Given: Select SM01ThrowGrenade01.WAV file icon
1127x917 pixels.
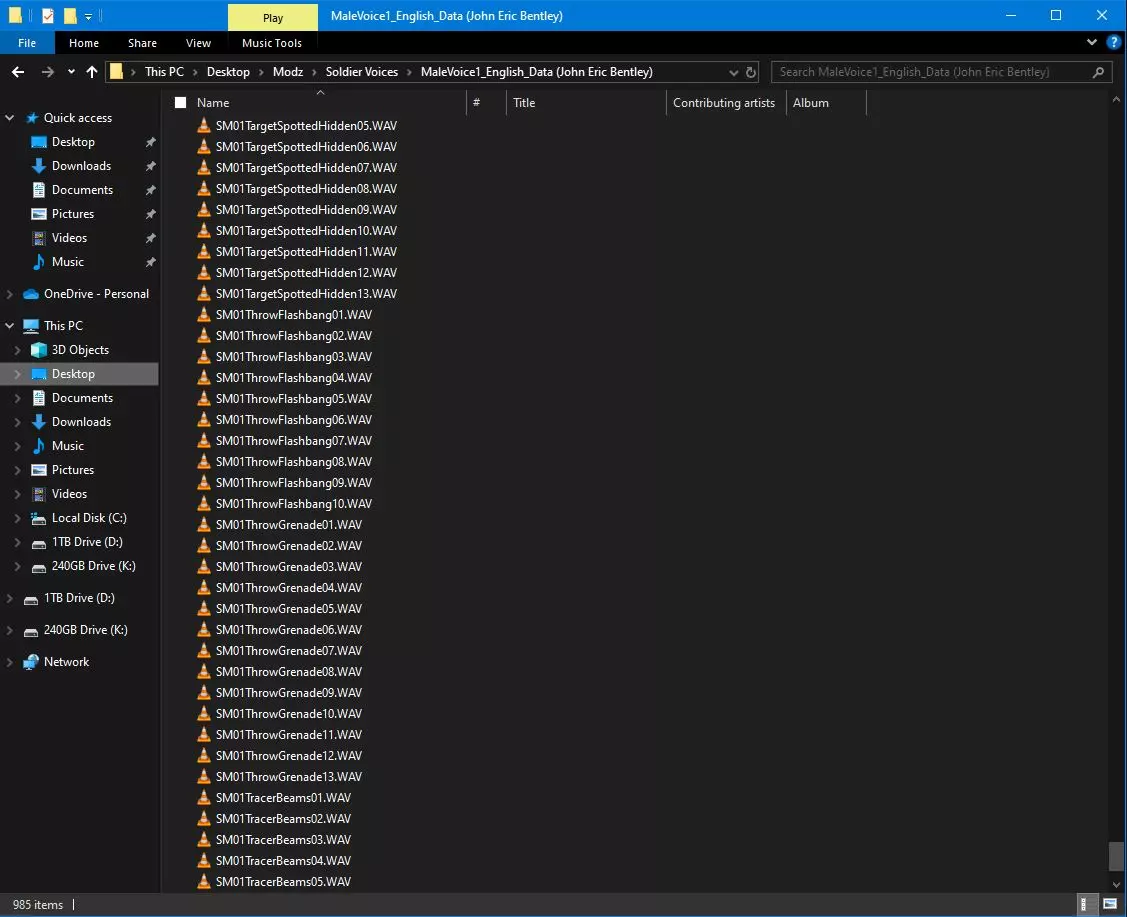Looking at the screenshot, I should point(204,524).
